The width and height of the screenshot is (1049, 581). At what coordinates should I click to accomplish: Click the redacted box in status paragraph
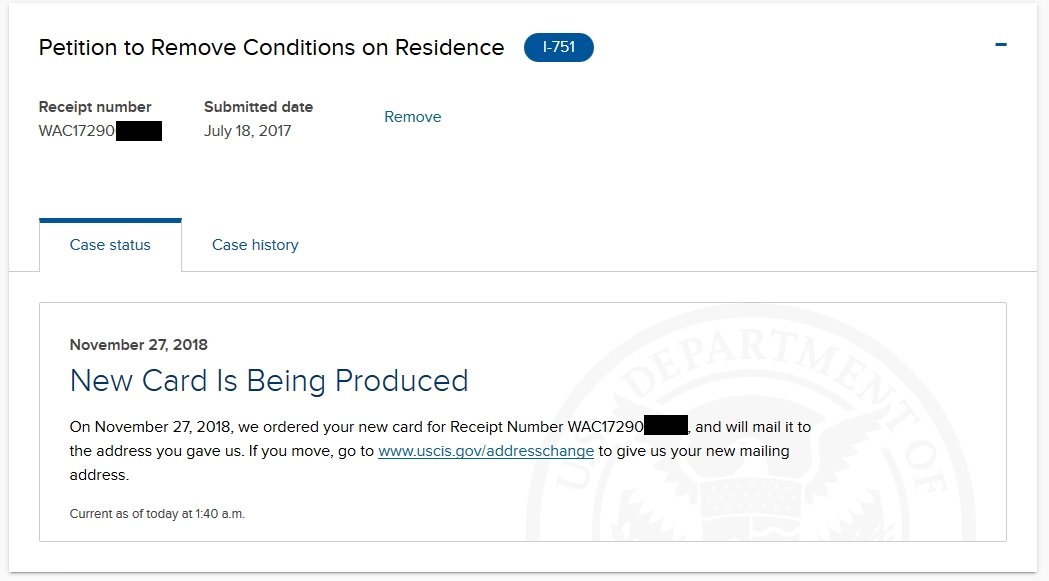tap(666, 426)
